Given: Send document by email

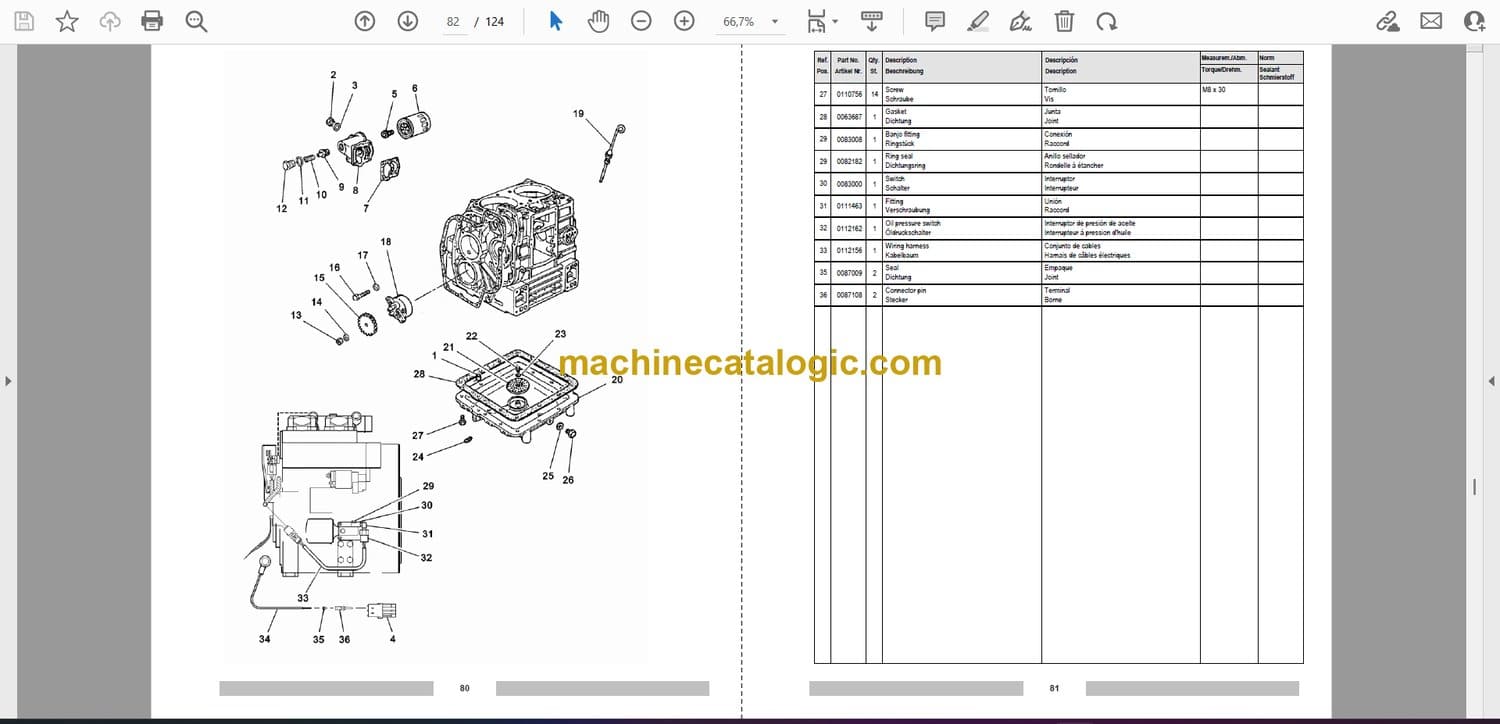Looking at the screenshot, I should tap(1431, 21).
